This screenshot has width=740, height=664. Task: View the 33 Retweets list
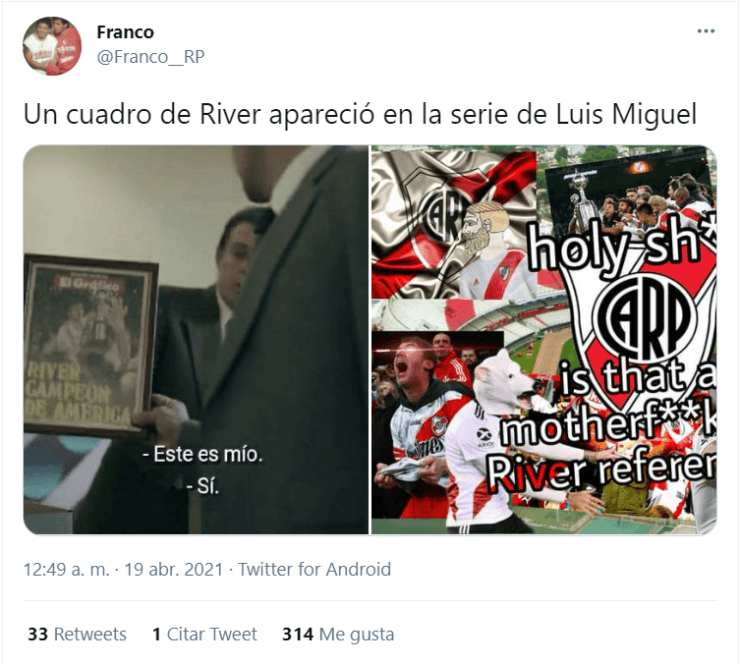[x=77, y=634]
